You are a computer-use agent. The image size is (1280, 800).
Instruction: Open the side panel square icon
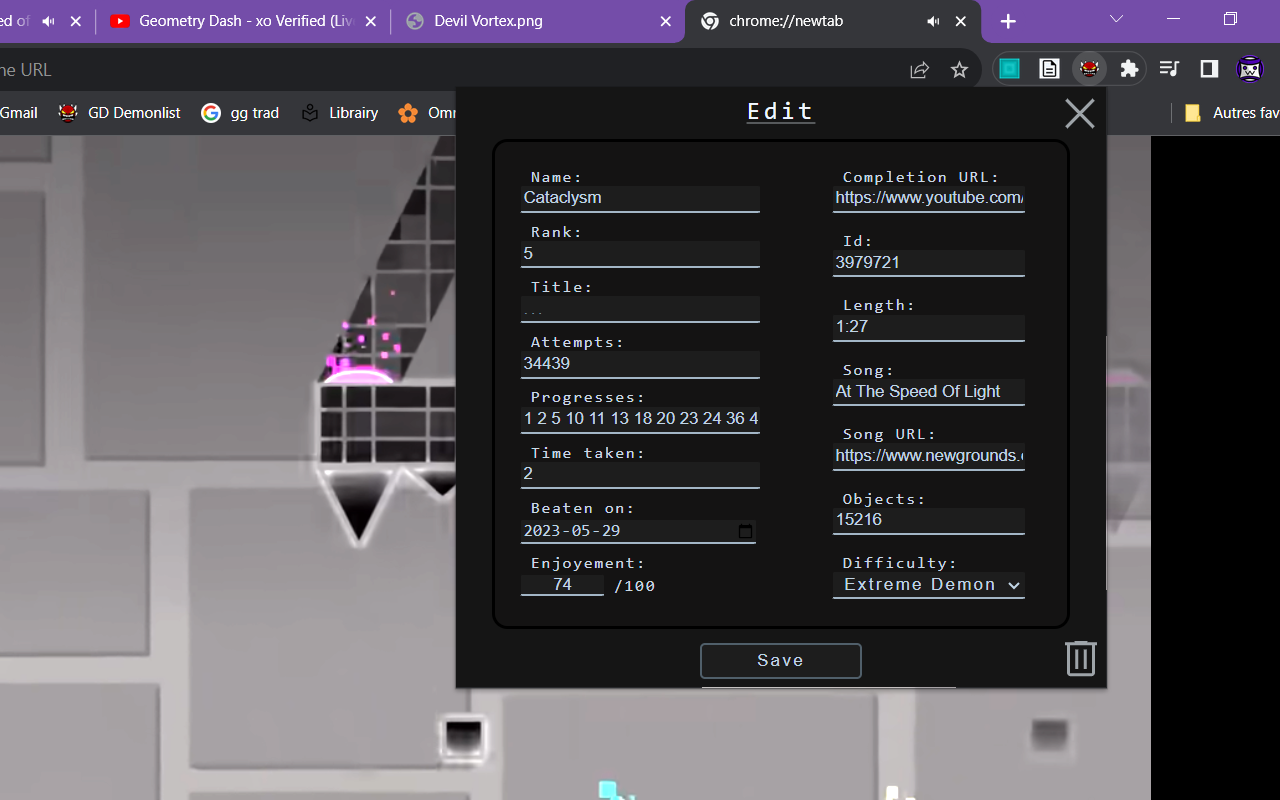pos(1208,69)
